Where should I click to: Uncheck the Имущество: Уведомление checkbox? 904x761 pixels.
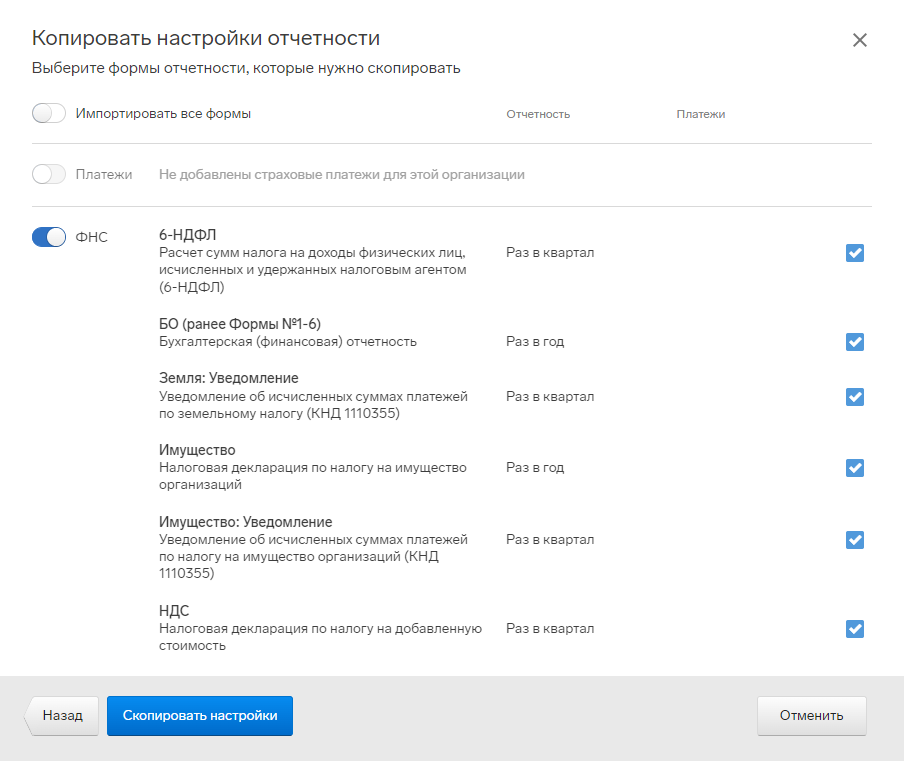(854, 540)
